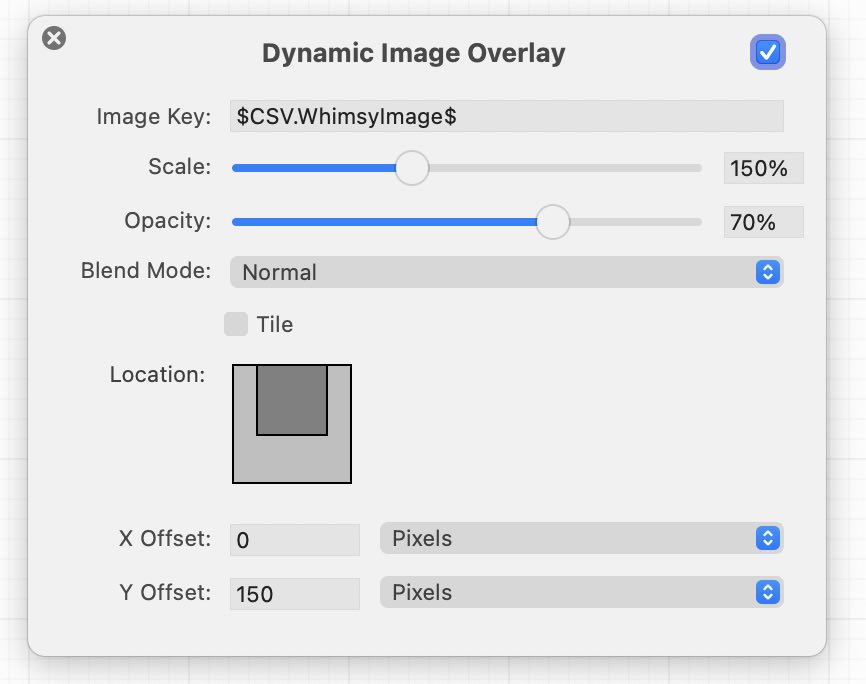The width and height of the screenshot is (866, 684).
Task: Select the Scale percentage field showing 150%
Action: [x=763, y=169]
